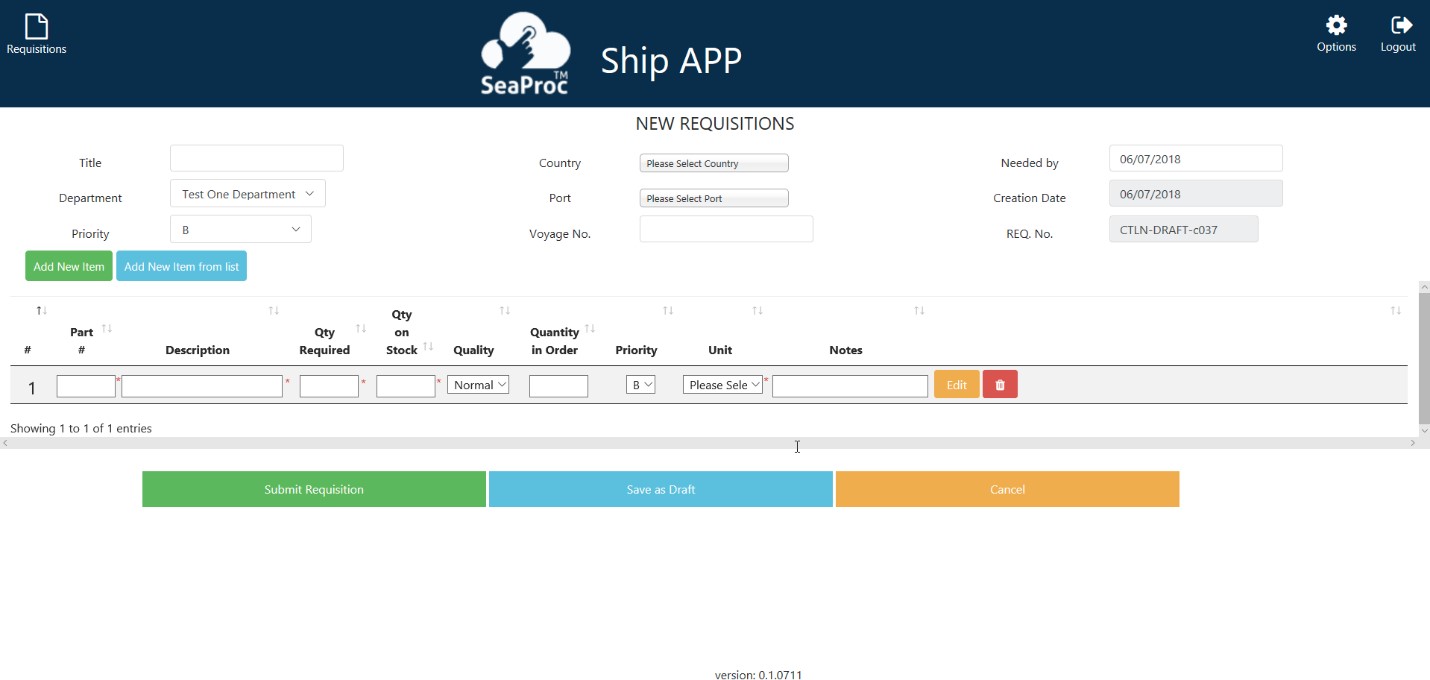Sort by the # column arrows
Image resolution: width=1430 pixels, height=680 pixels.
[42, 311]
